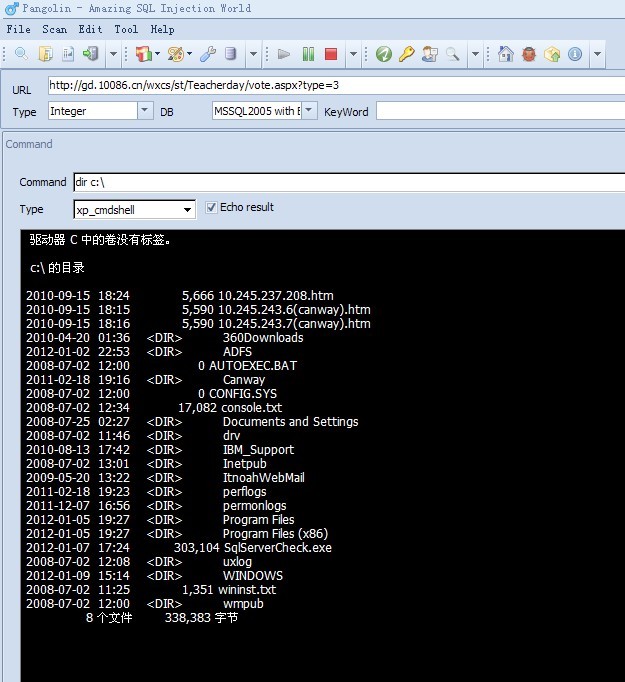Click the database cylinder toolbar icon
Screen dimensions: 625x682
231,54
